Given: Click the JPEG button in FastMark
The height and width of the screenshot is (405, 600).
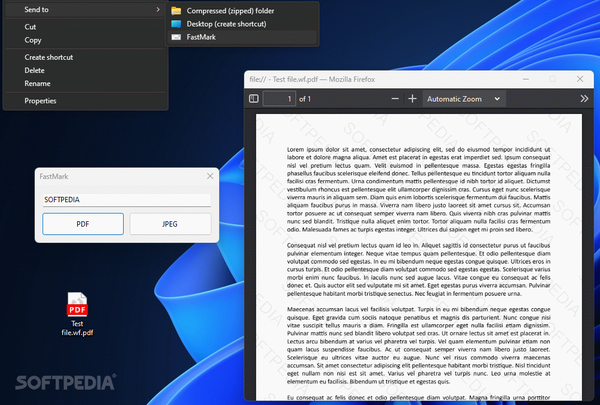Looking at the screenshot, I should 170,224.
